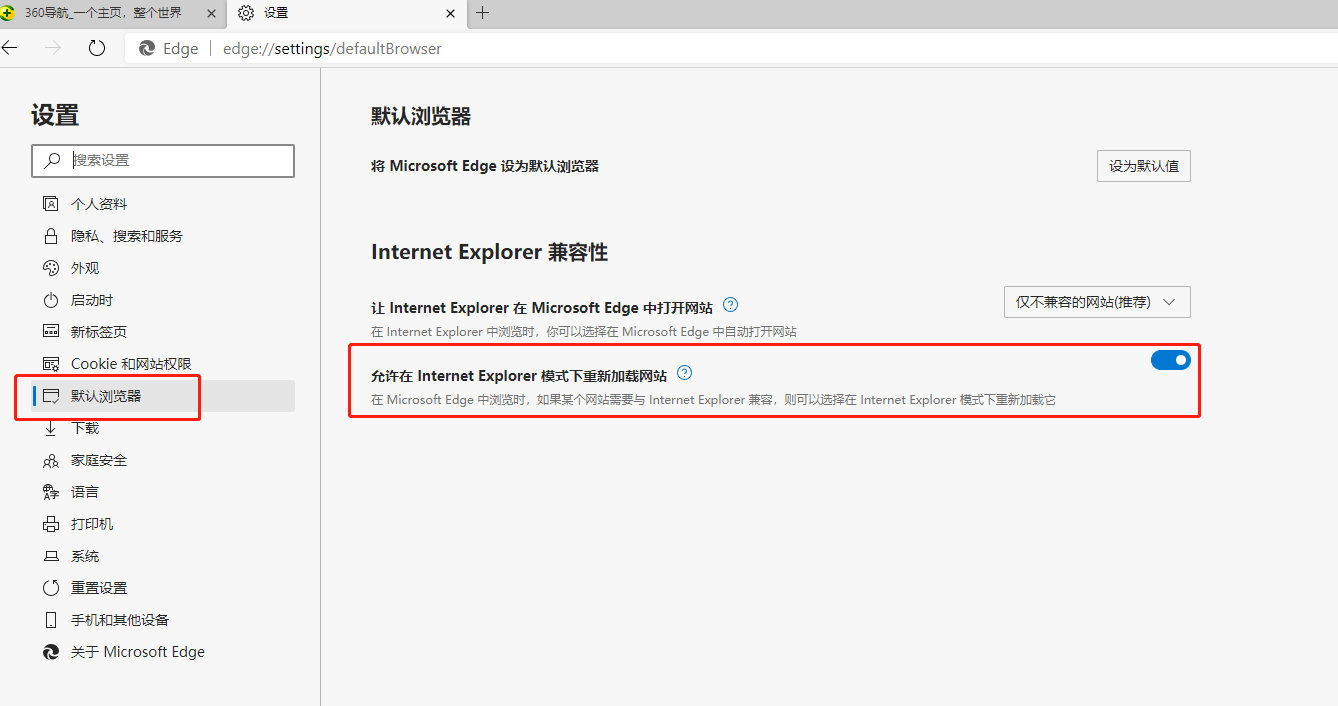The image size is (1338, 706).
Task: Open the 仅不兼容的网站(推荐) dropdown
Action: tap(1097, 302)
